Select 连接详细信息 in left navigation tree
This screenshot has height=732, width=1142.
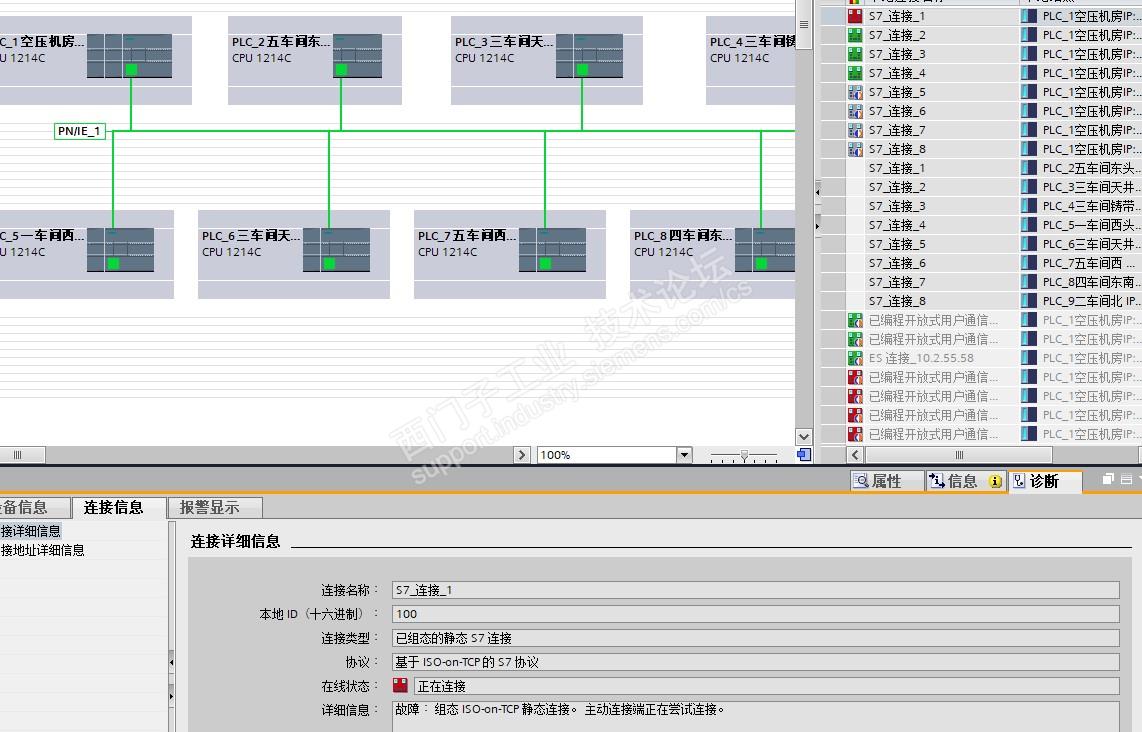point(31,531)
